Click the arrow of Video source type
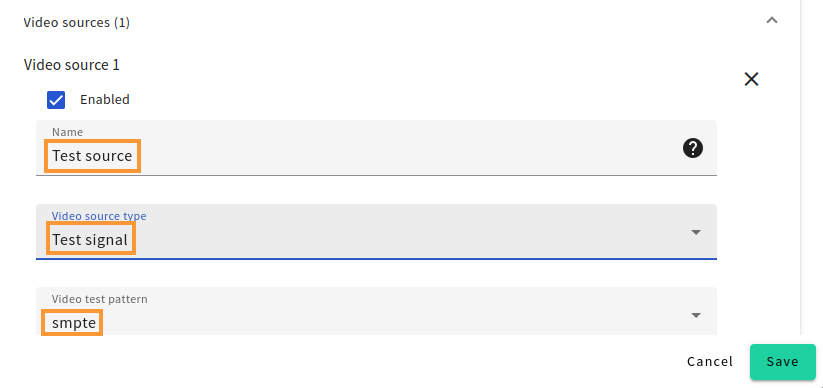Screen dimensions: 823x388 coord(696,232)
